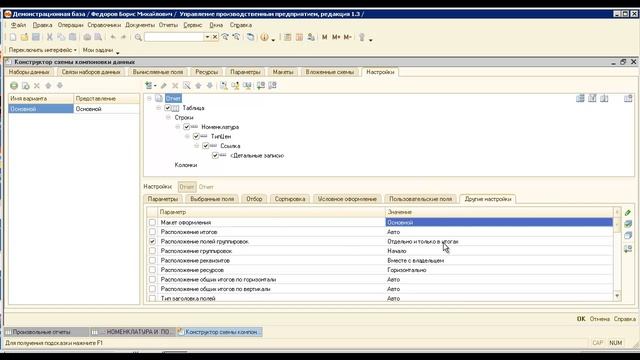Click the Отчет settings toggle button
This screenshot has width=640, height=360.
click(x=187, y=187)
